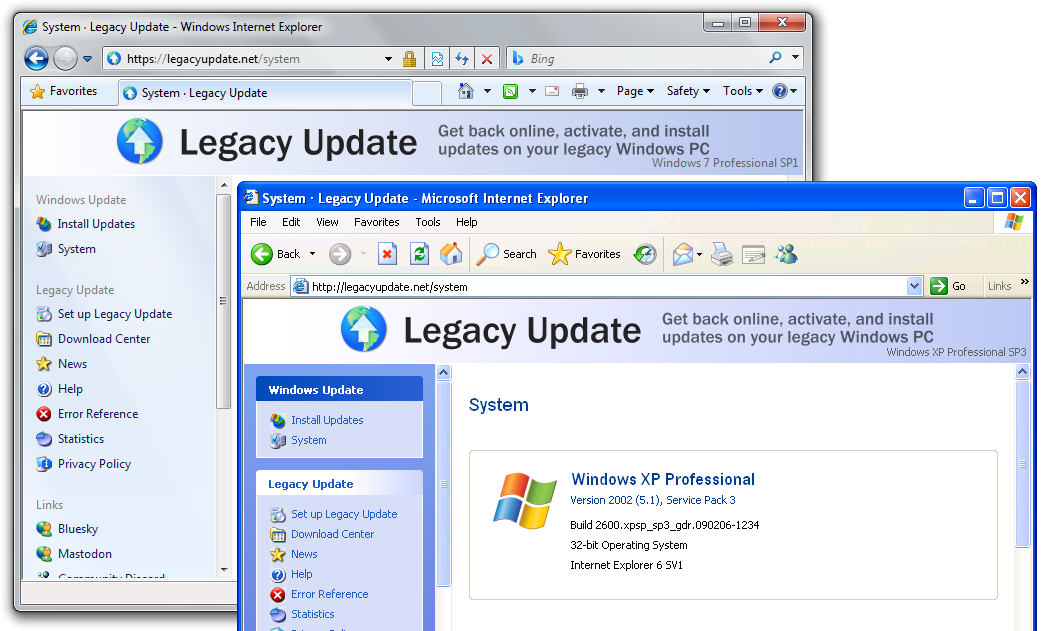This screenshot has width=1050, height=631.
Task: Click Go button next to XP address bar
Action: [x=948, y=286]
